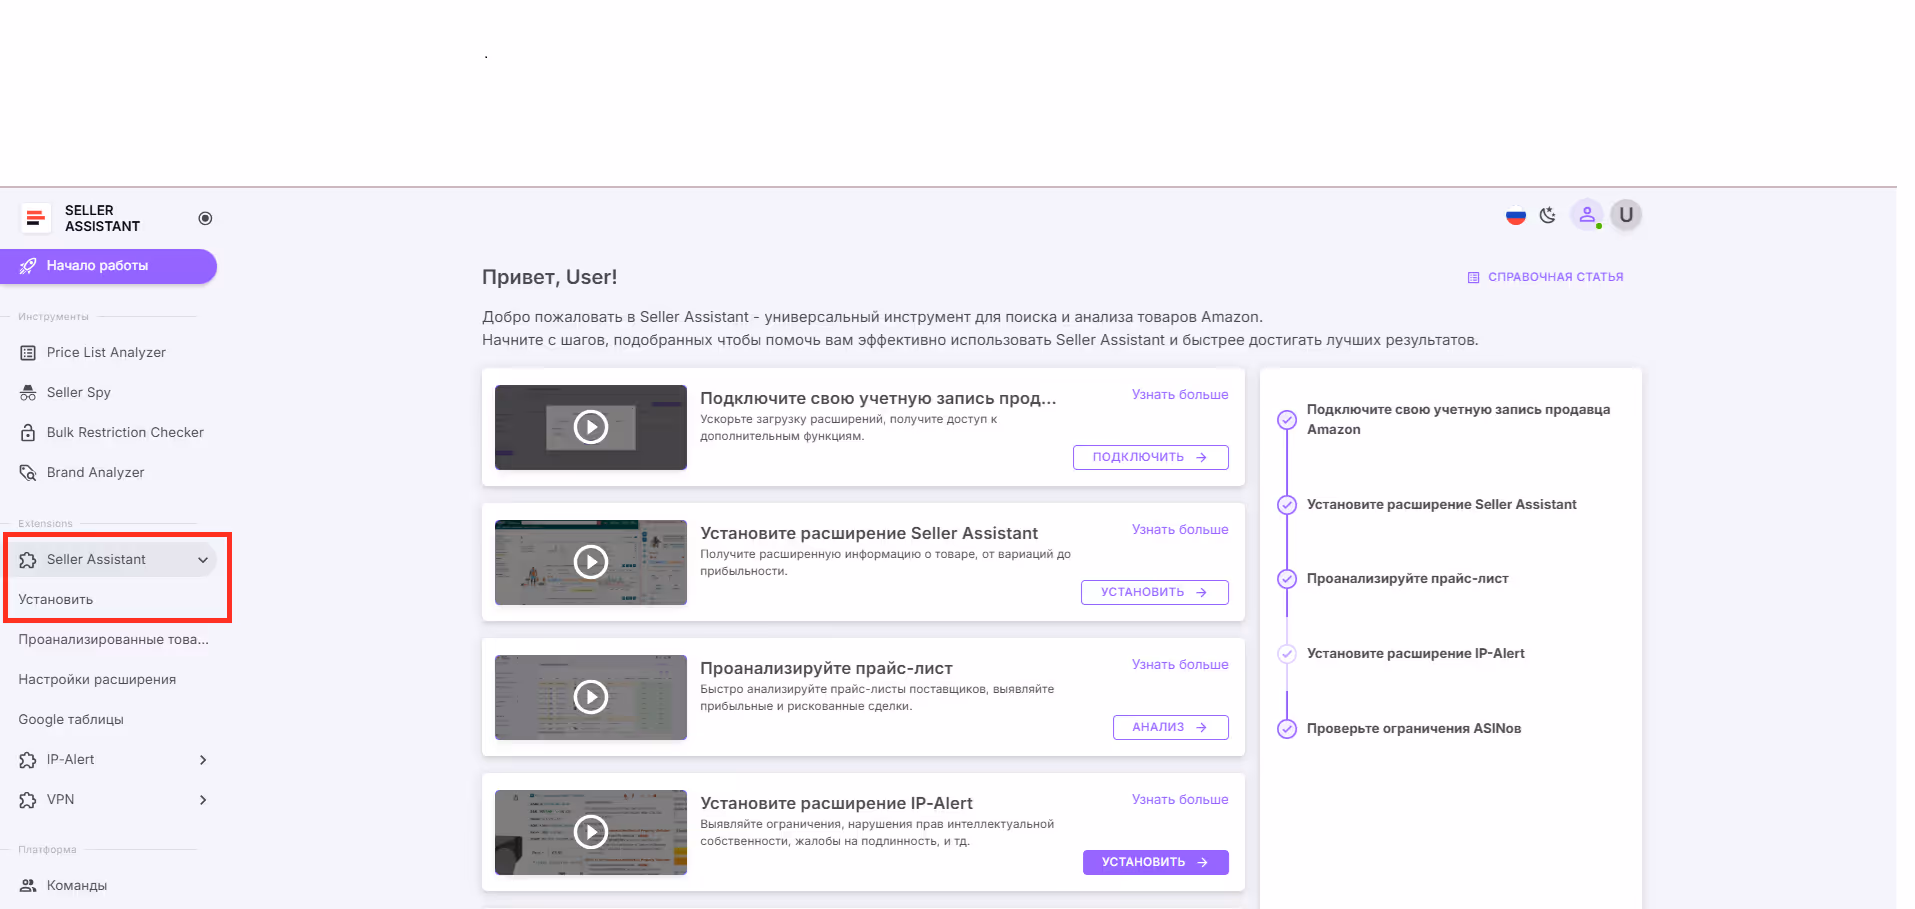Click the VPN puzzle icon

(28, 800)
